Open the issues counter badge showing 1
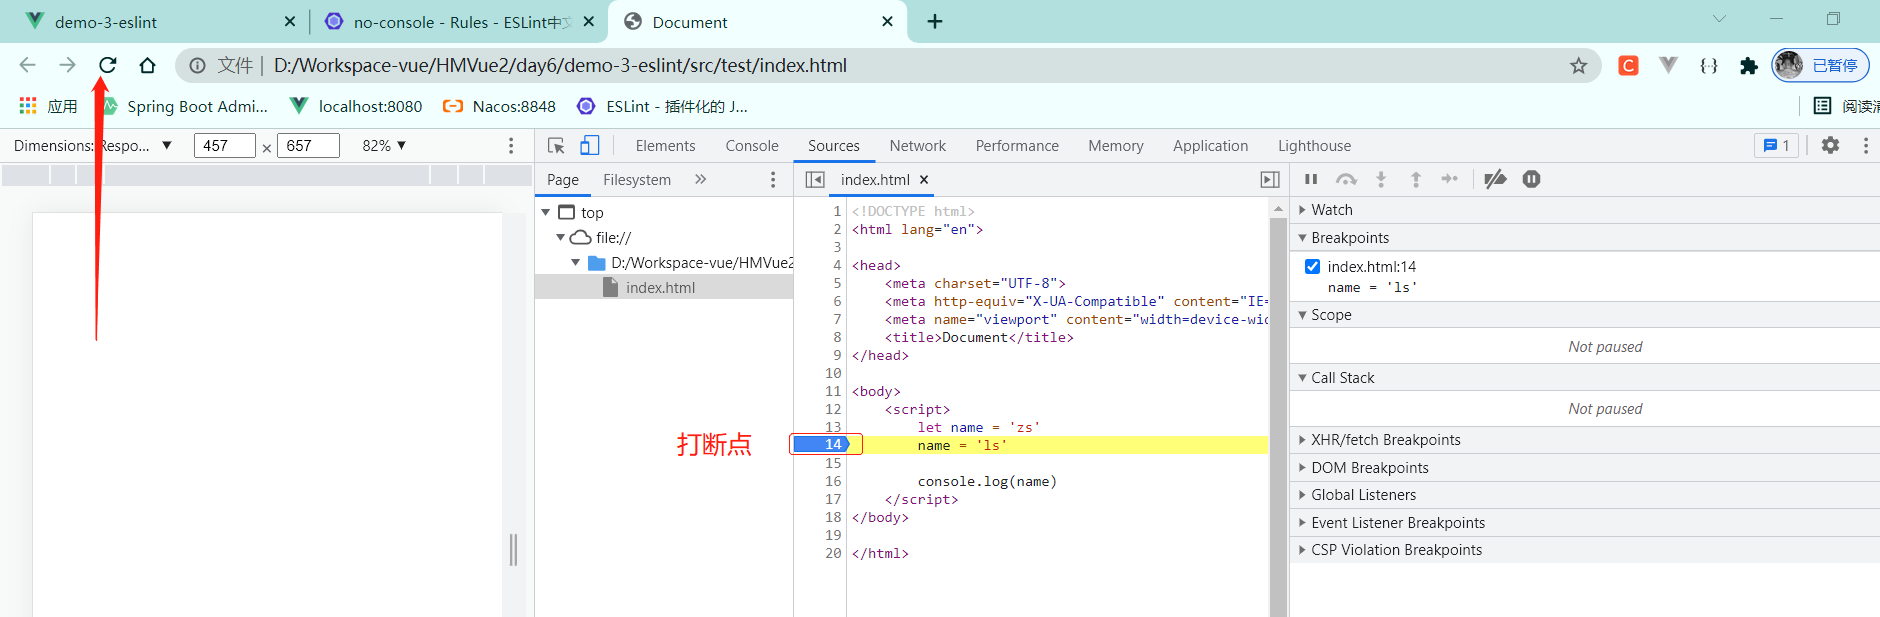 pos(1777,146)
